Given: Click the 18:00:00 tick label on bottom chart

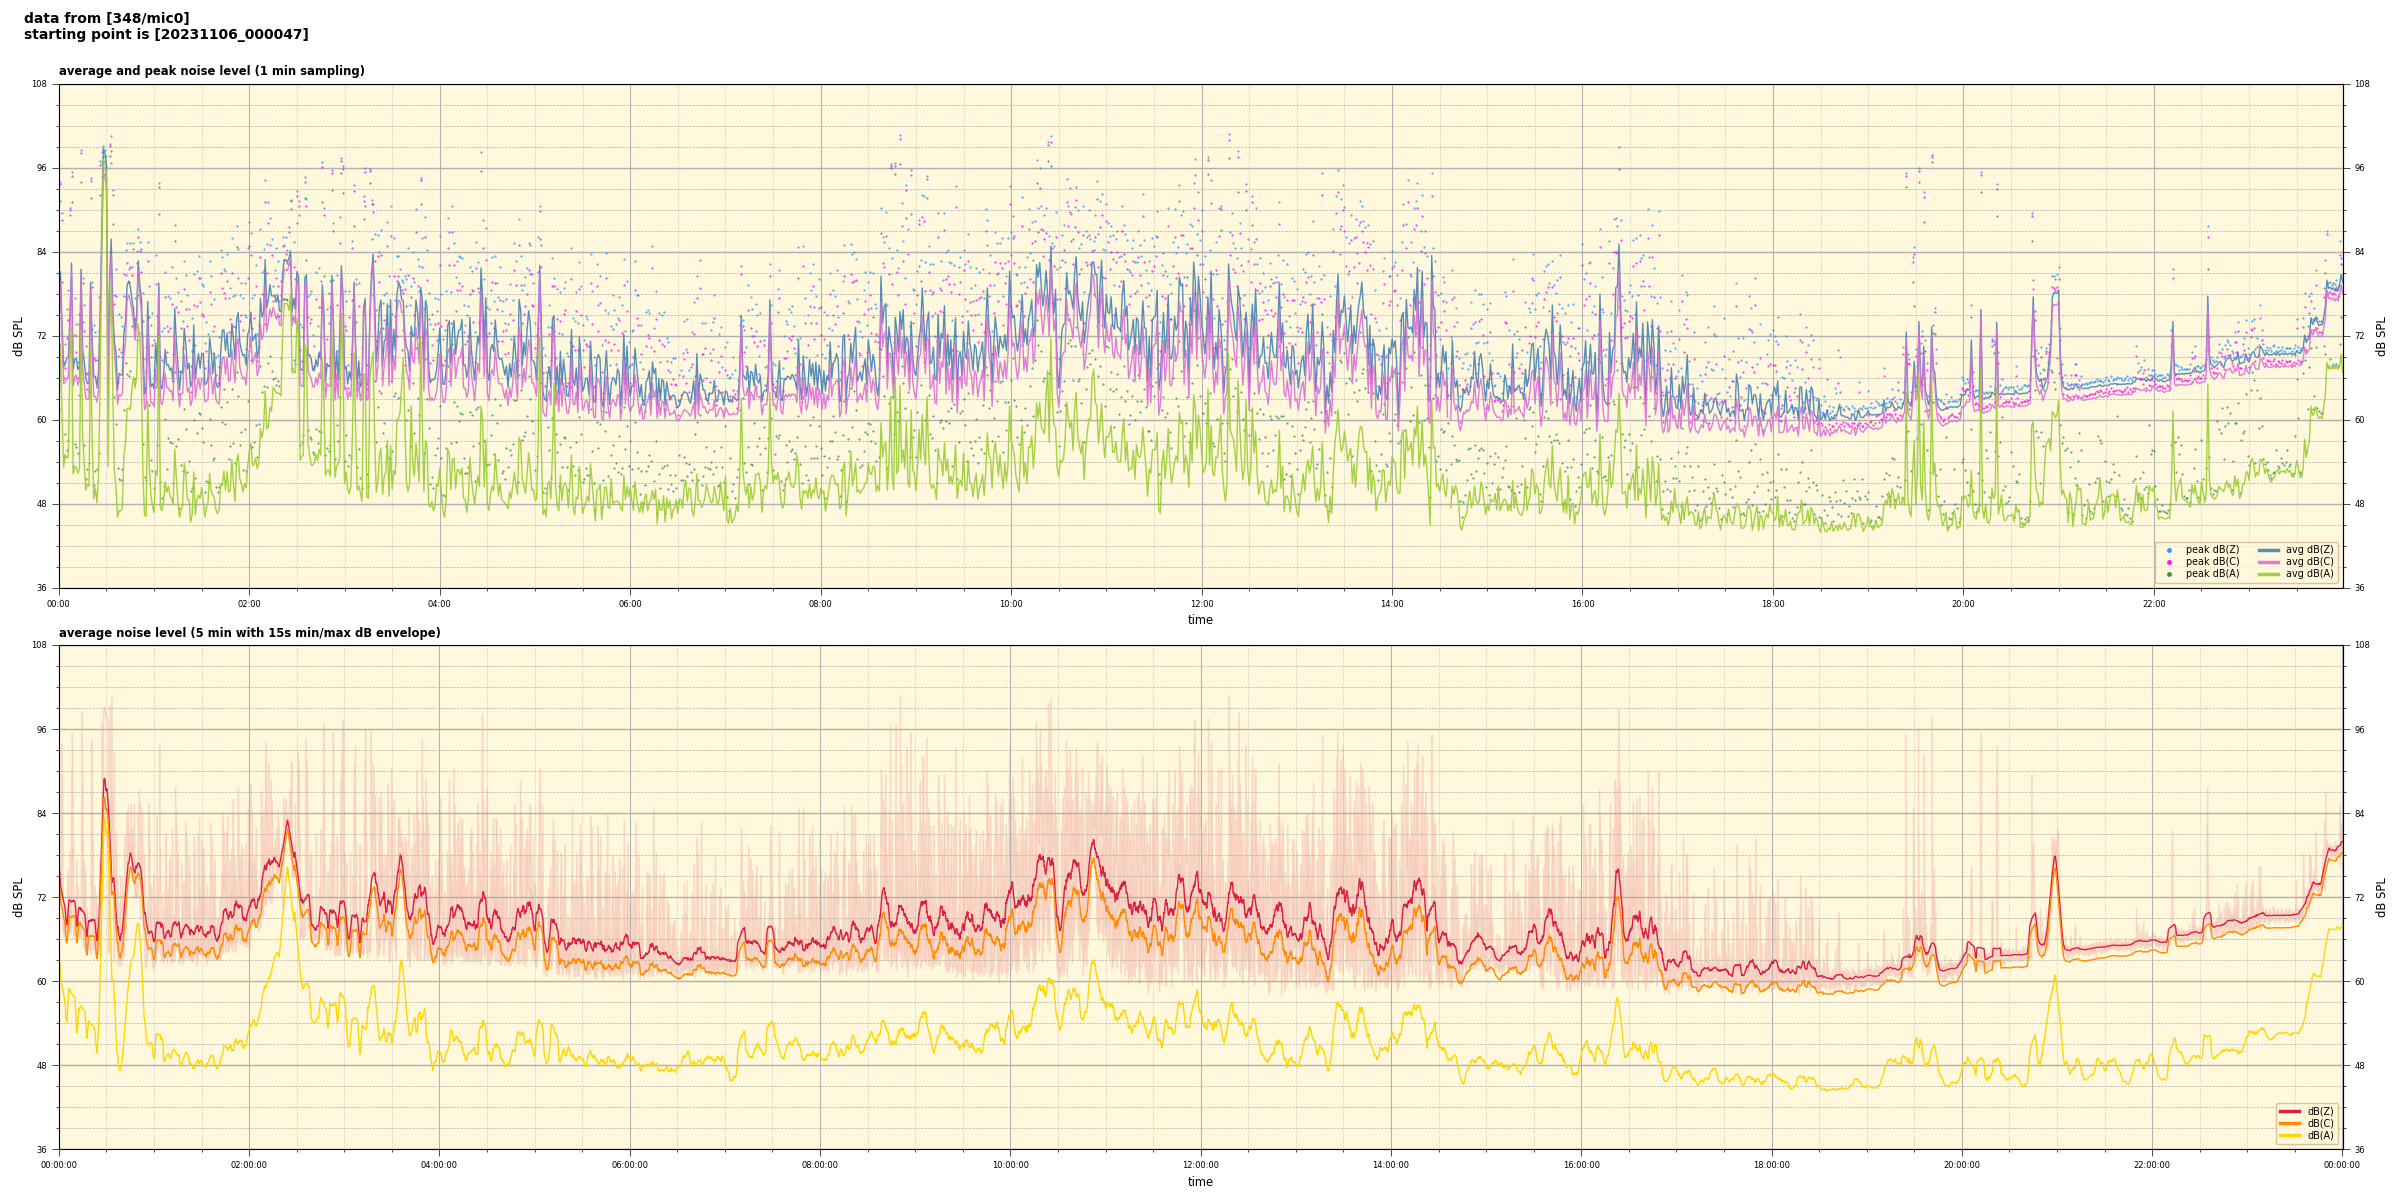Looking at the screenshot, I should point(1771,1165).
